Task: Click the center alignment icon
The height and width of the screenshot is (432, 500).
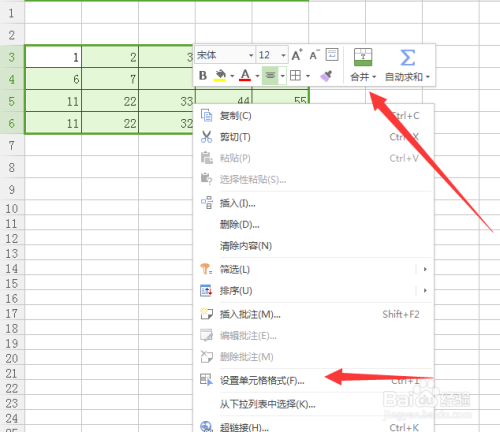Action: [x=270, y=76]
